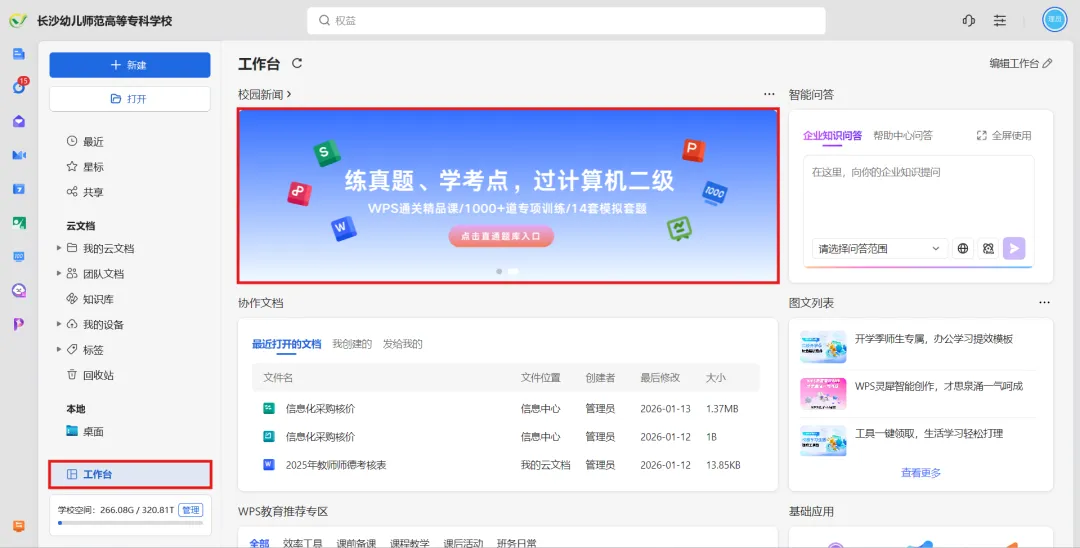
Task: Open the purple P icon in left rail
Action: tap(19, 324)
